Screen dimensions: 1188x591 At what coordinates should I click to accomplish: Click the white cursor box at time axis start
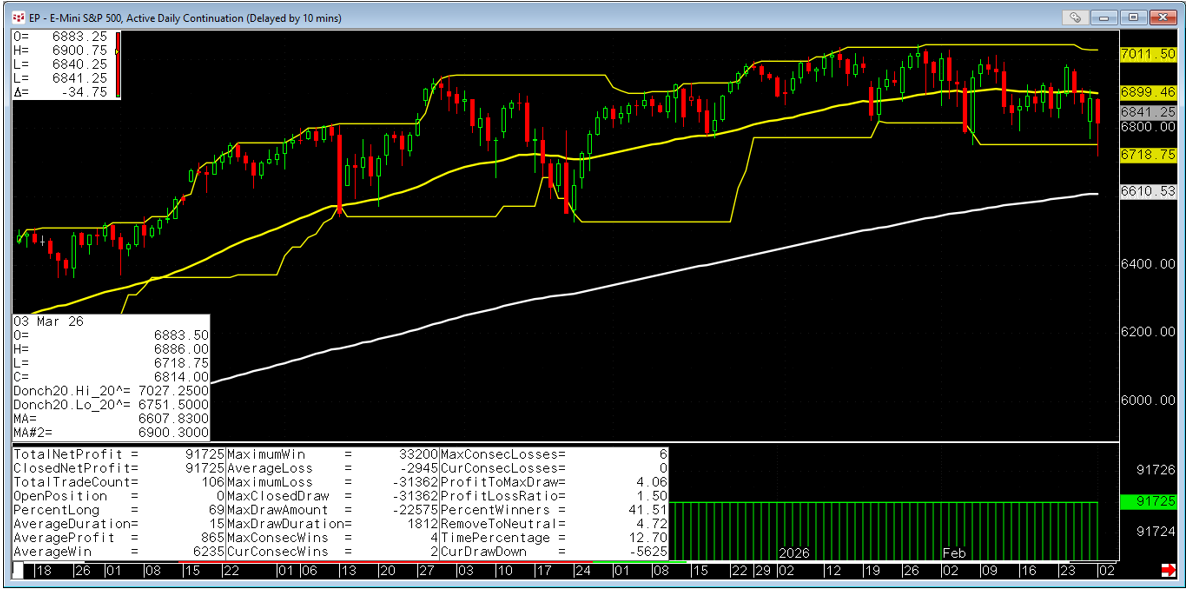point(18,570)
